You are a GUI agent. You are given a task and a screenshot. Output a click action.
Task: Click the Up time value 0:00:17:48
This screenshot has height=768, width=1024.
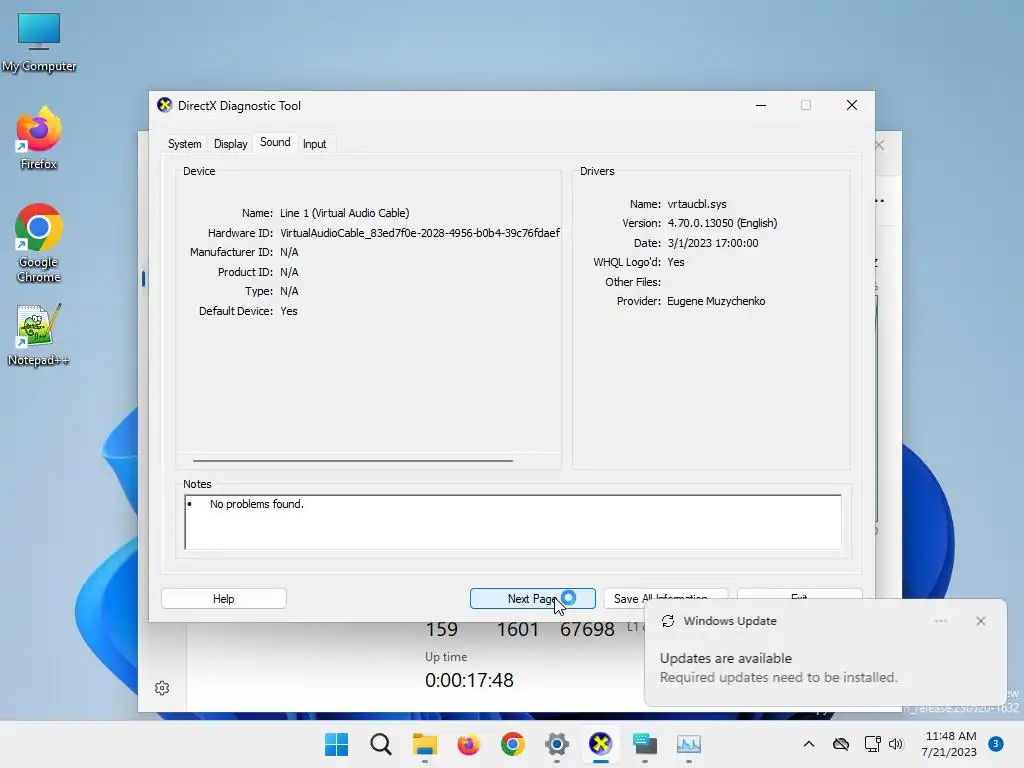[469, 680]
